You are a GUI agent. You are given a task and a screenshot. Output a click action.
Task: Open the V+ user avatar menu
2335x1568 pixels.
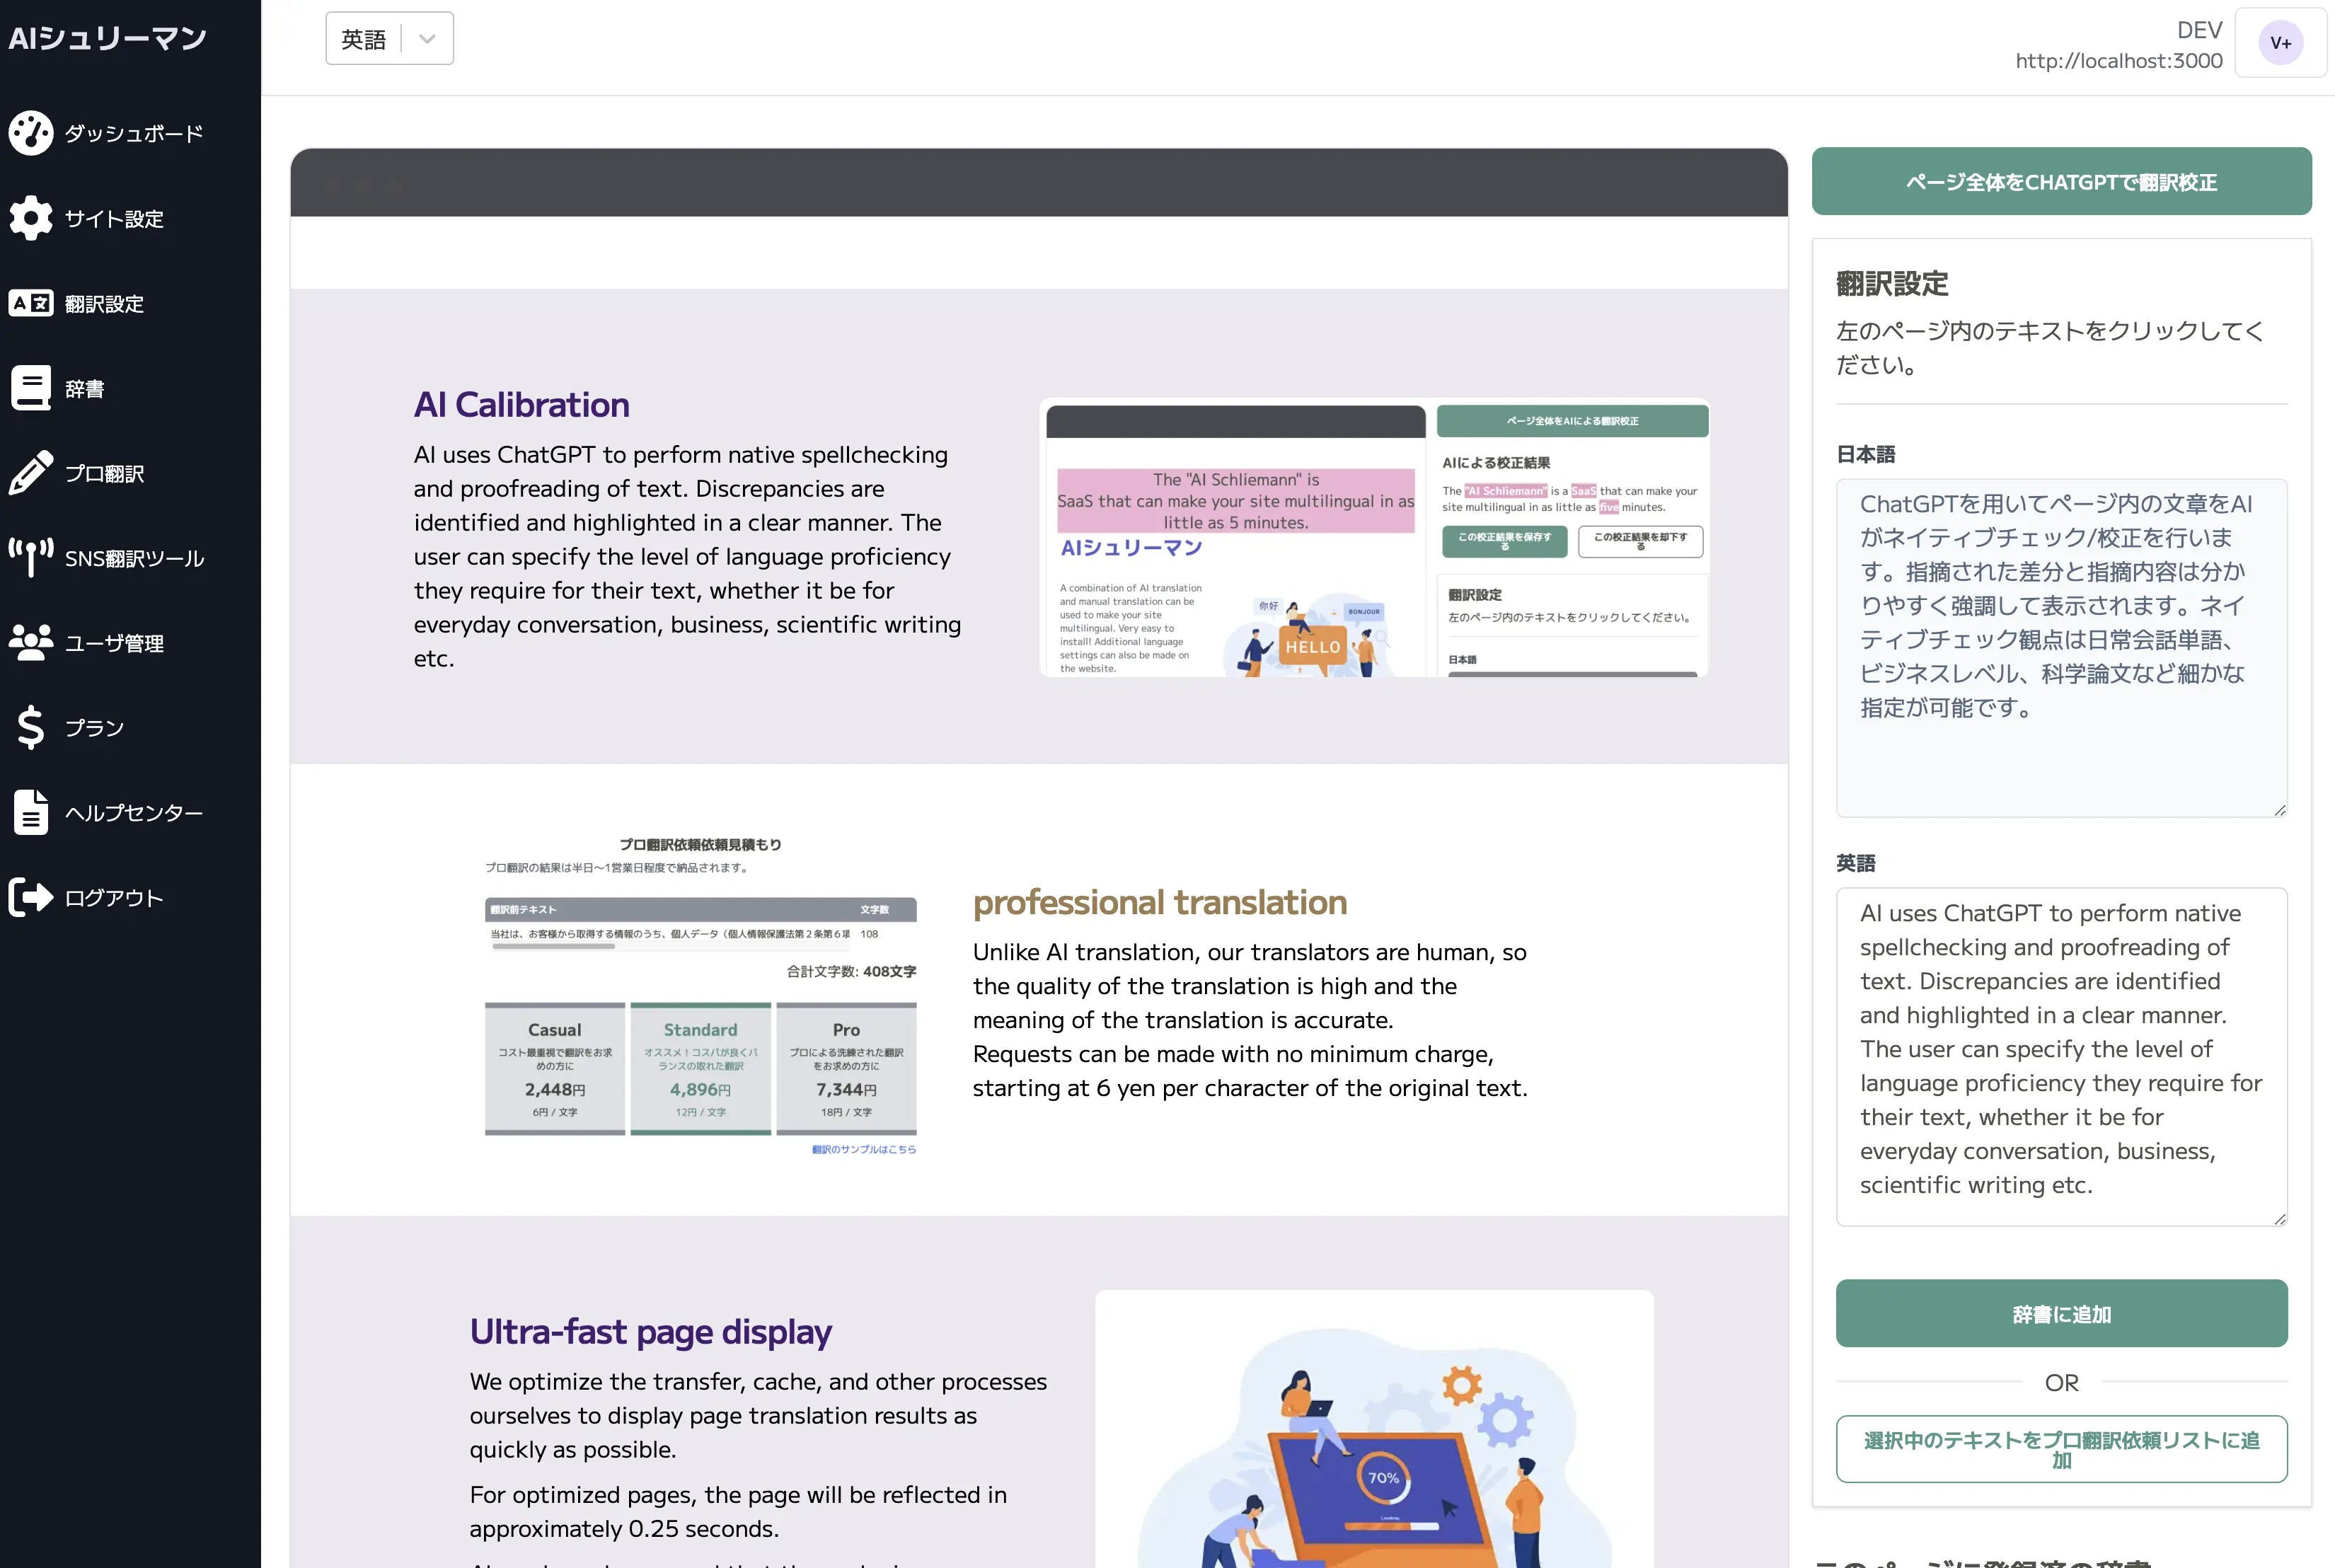(x=2280, y=43)
